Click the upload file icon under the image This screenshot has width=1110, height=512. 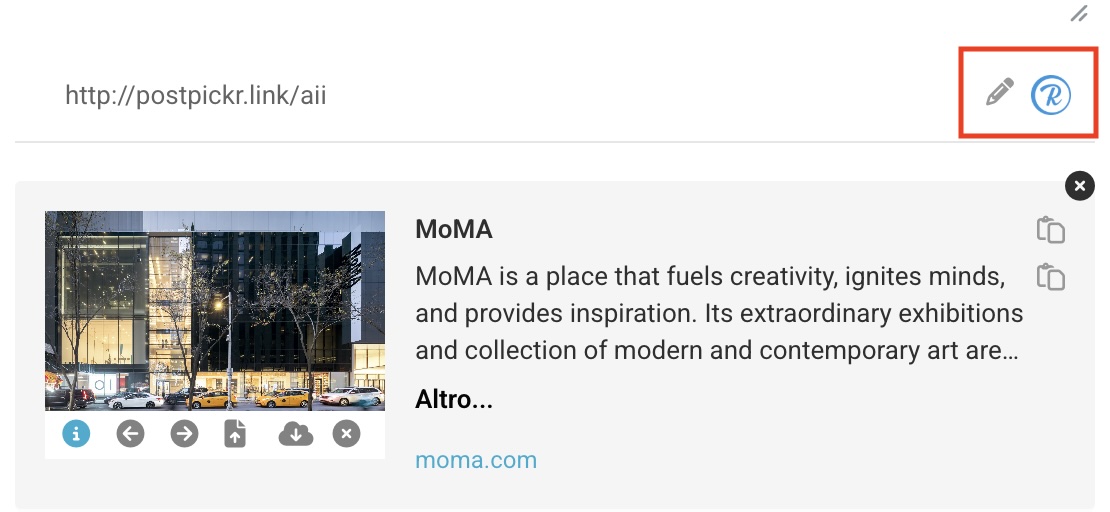[235, 434]
